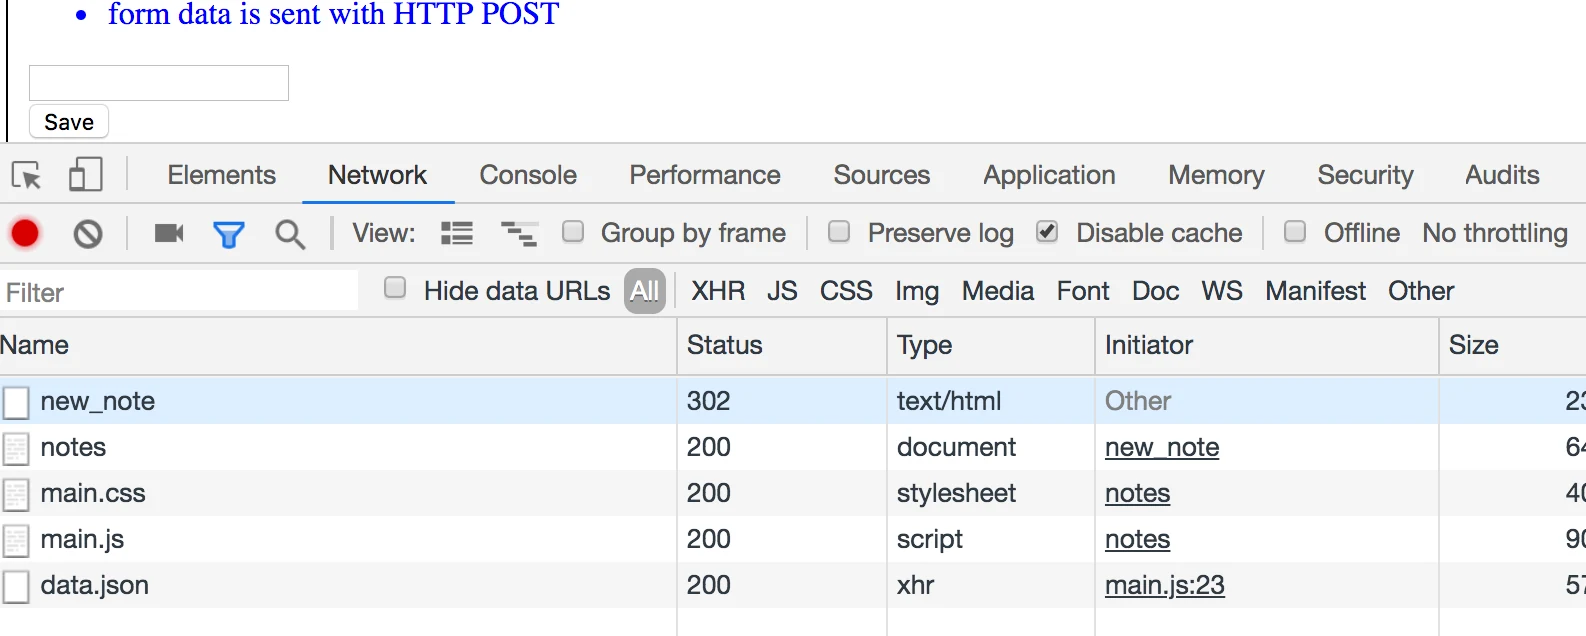The image size is (1586, 636).
Task: Filter requests by XHR type
Action: click(x=718, y=291)
